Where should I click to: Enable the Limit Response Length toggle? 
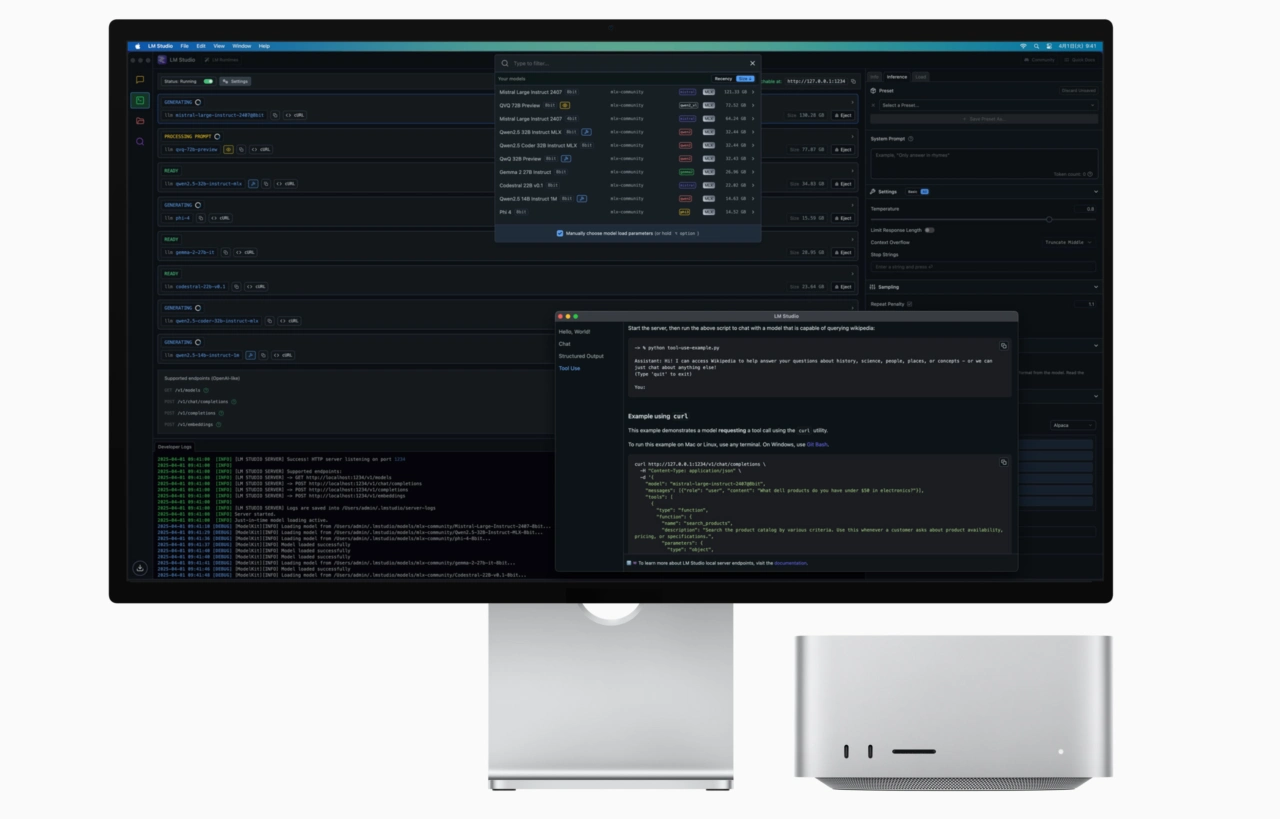(929, 230)
